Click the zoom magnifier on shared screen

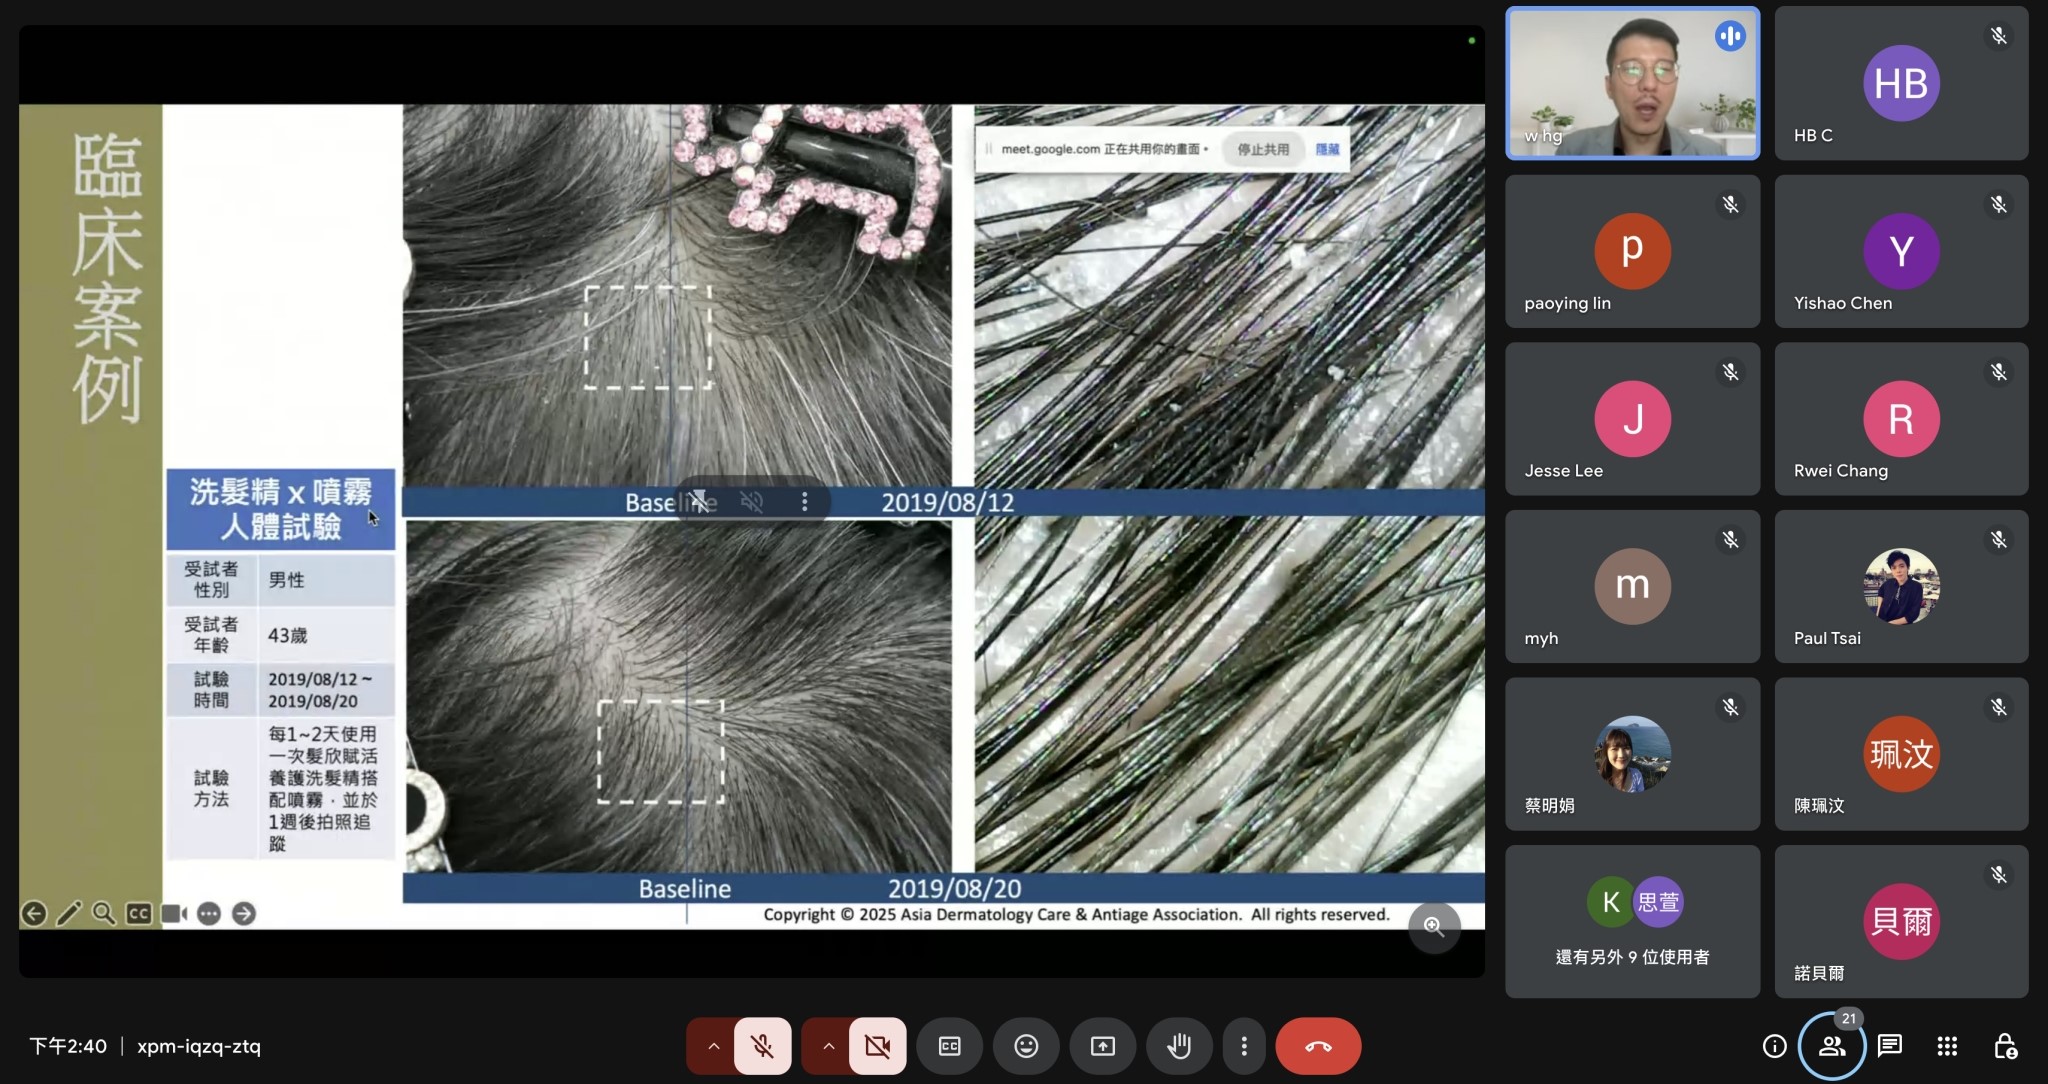(1434, 926)
